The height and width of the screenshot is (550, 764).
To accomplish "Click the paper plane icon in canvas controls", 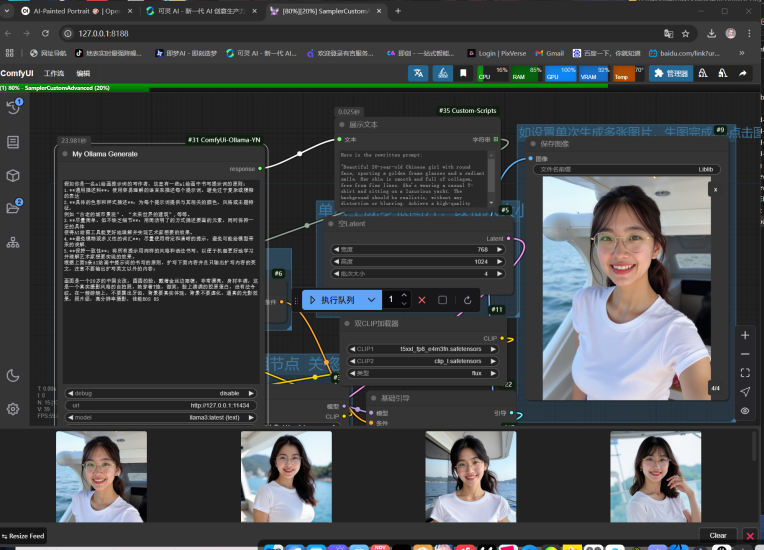I will 745,392.
